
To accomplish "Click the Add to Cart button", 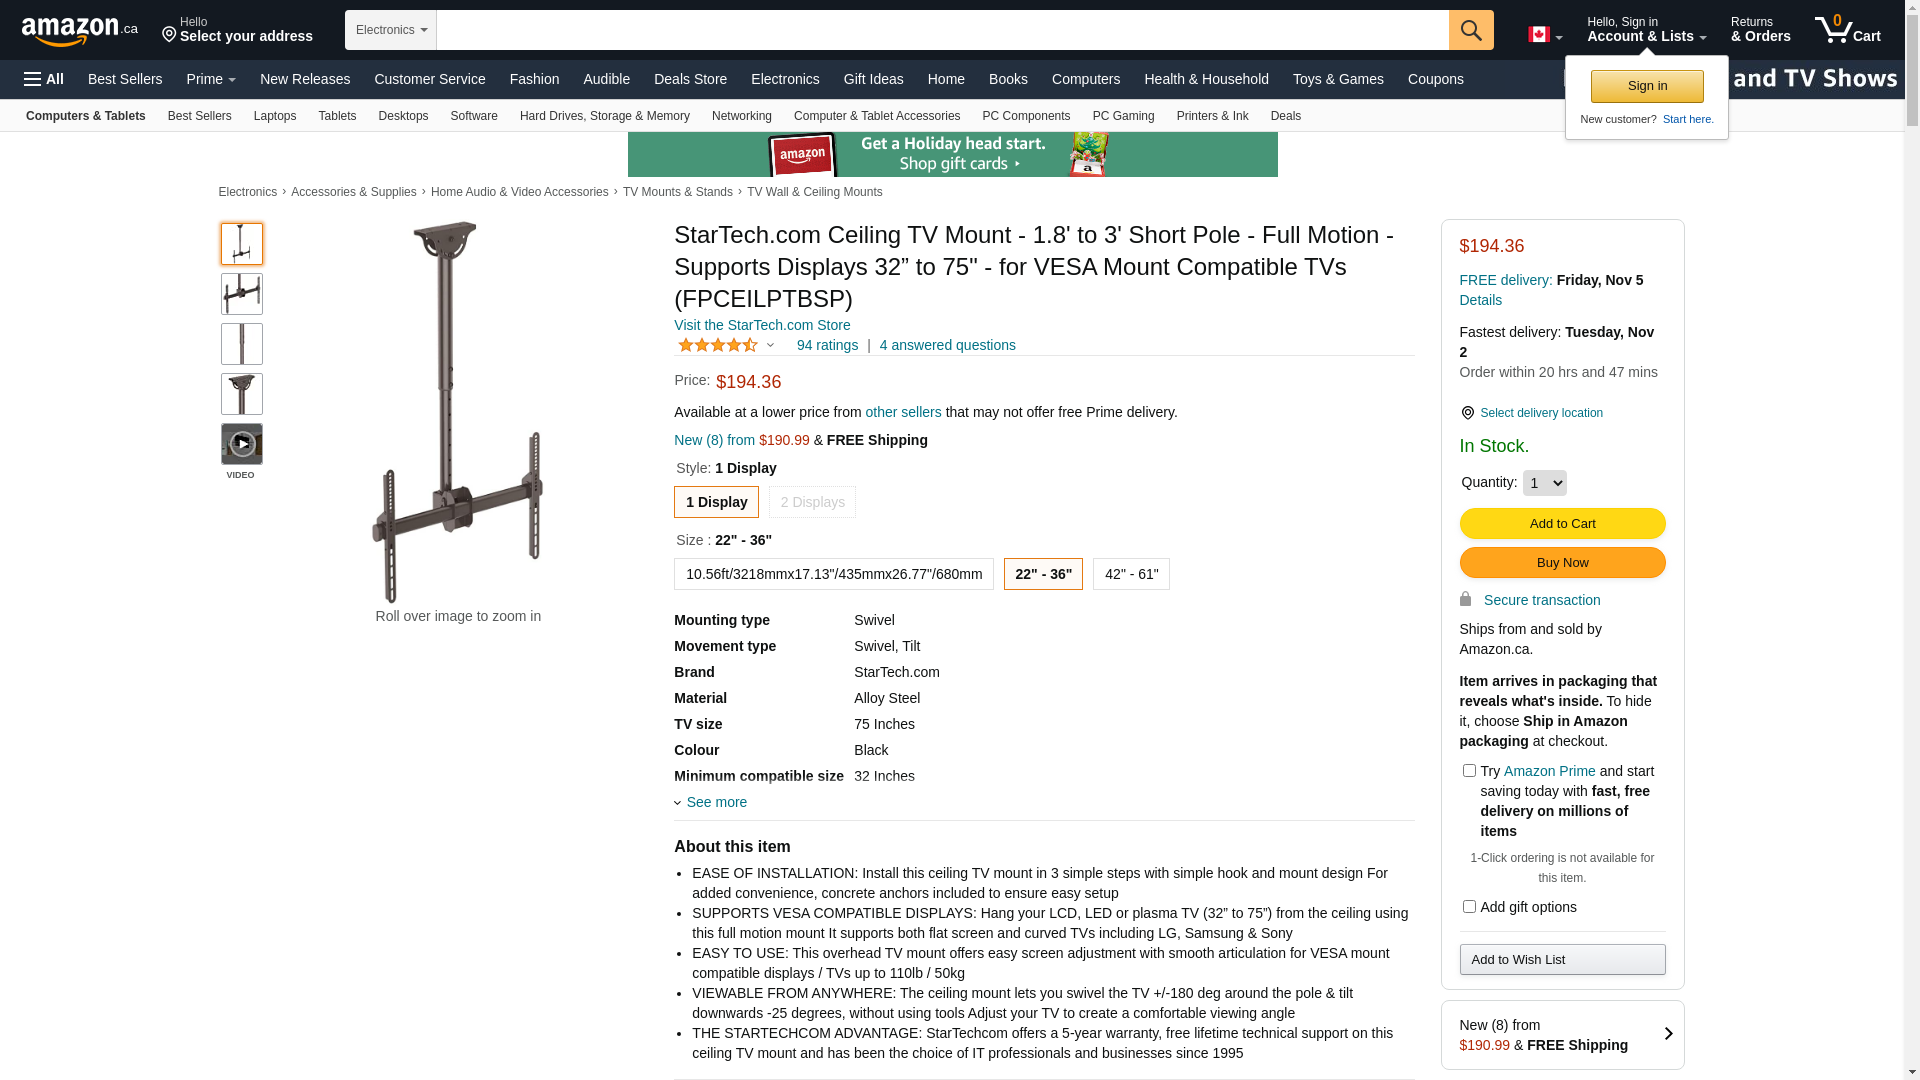I will coord(1562,524).
